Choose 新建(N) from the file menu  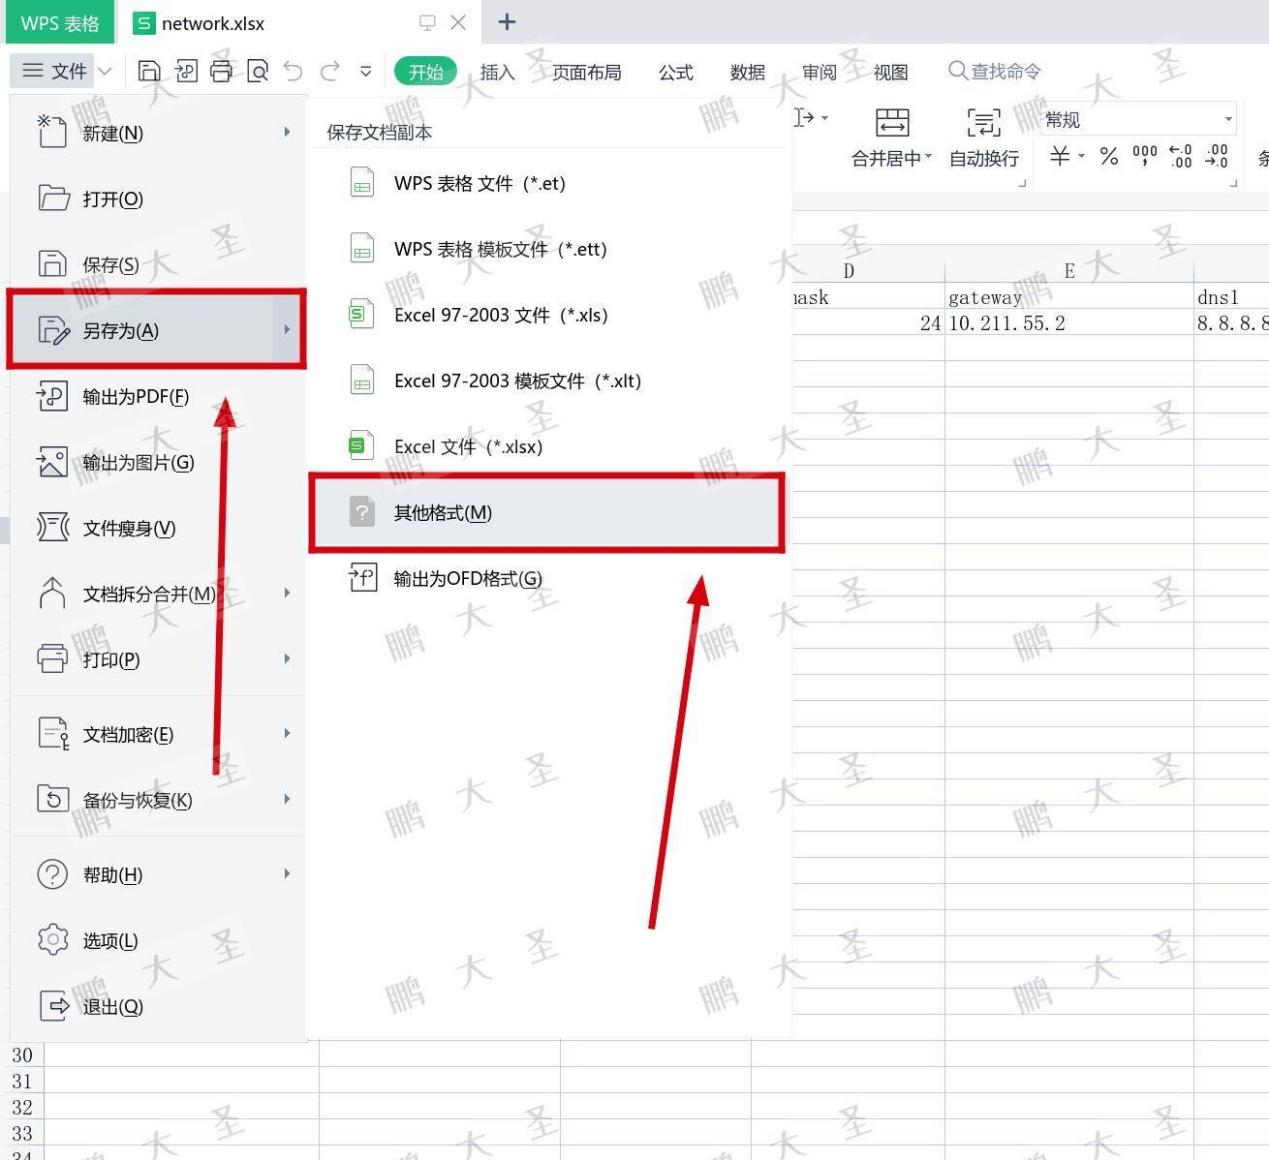157,132
